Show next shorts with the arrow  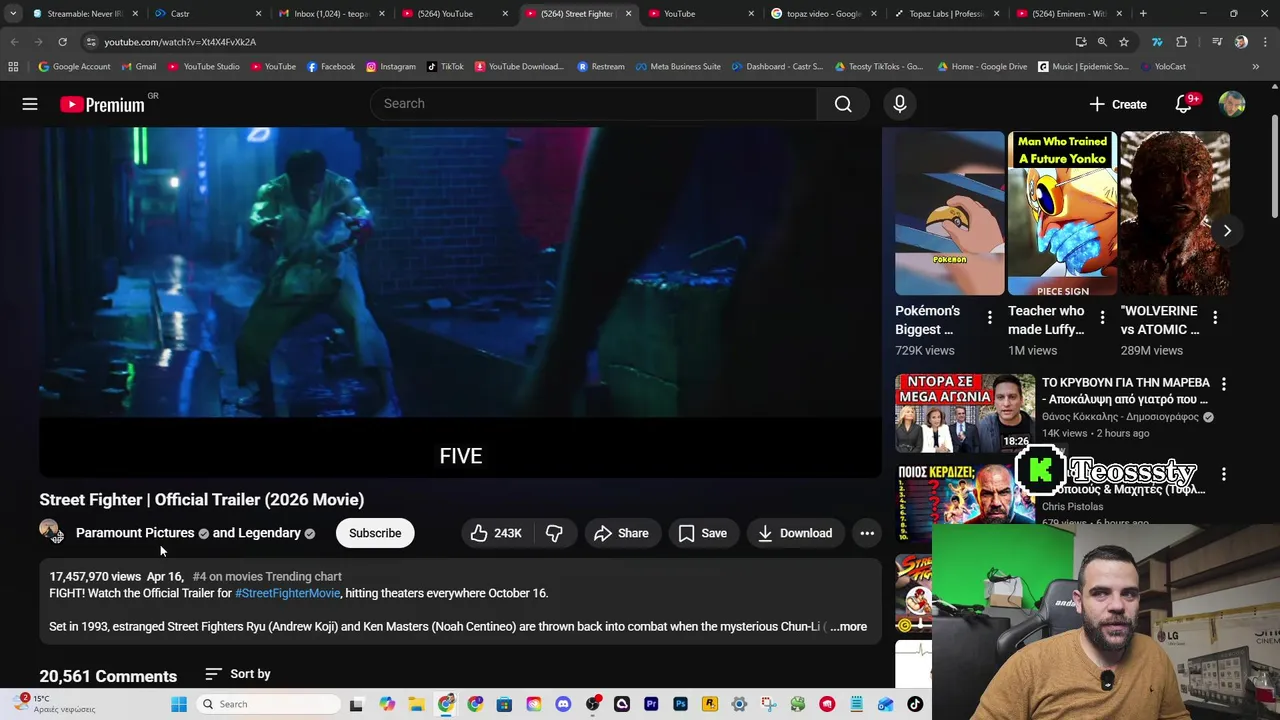pos(1227,230)
